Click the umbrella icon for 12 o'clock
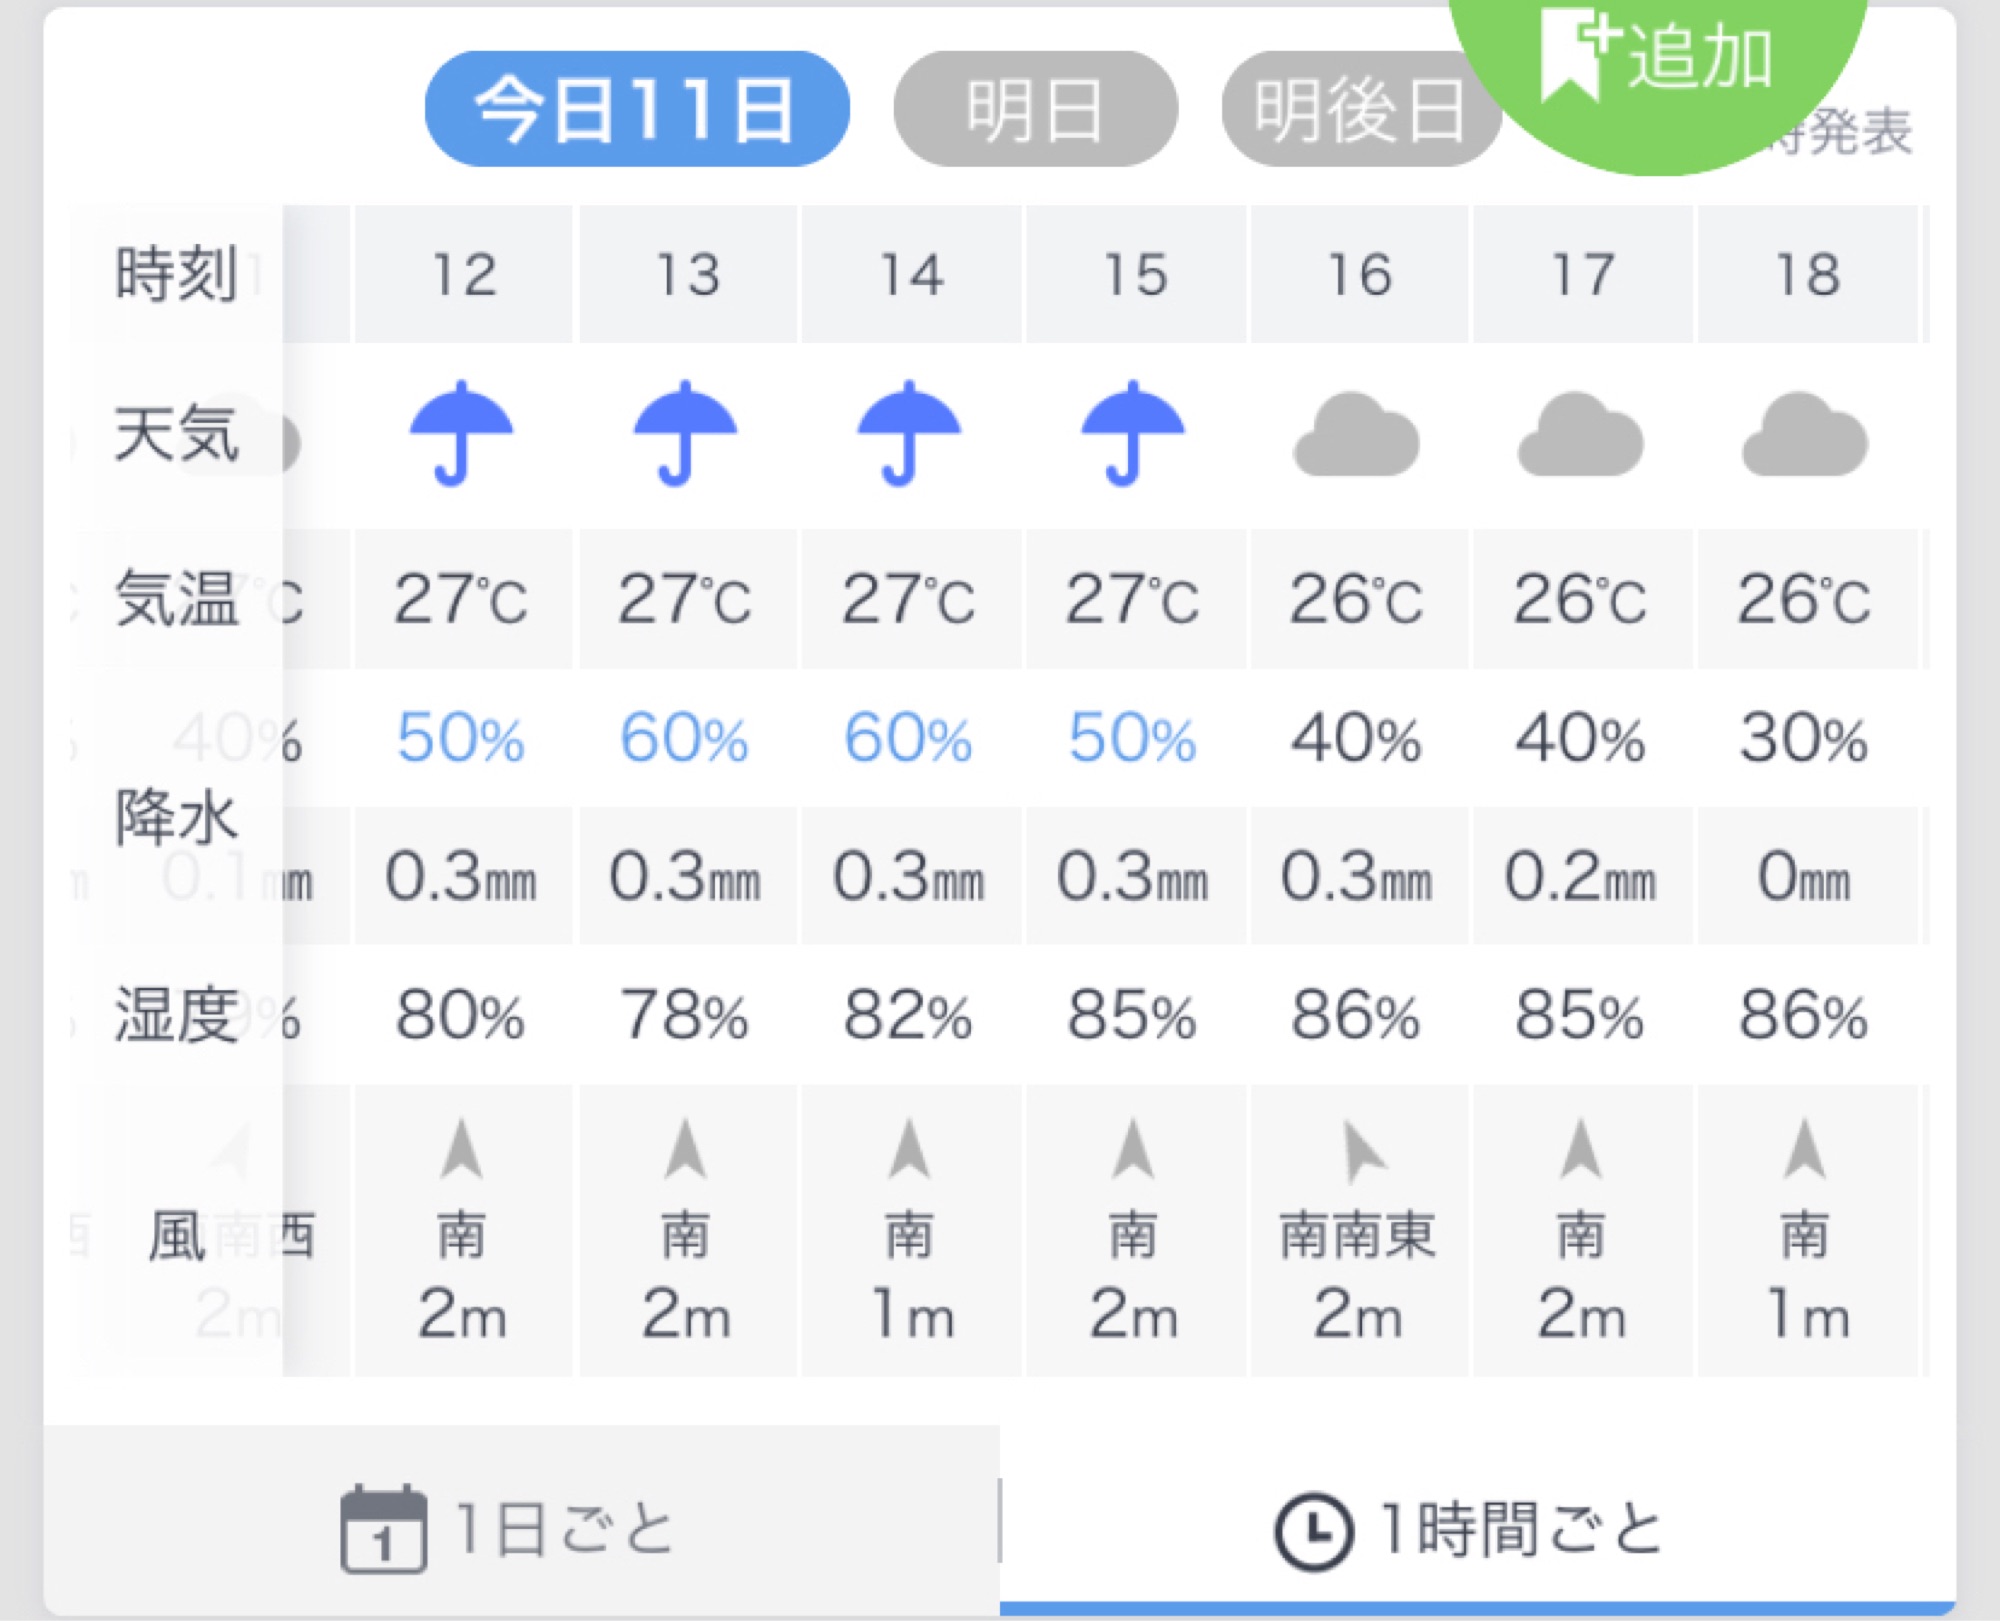Screen dimensions: 2000x1621 461,433
